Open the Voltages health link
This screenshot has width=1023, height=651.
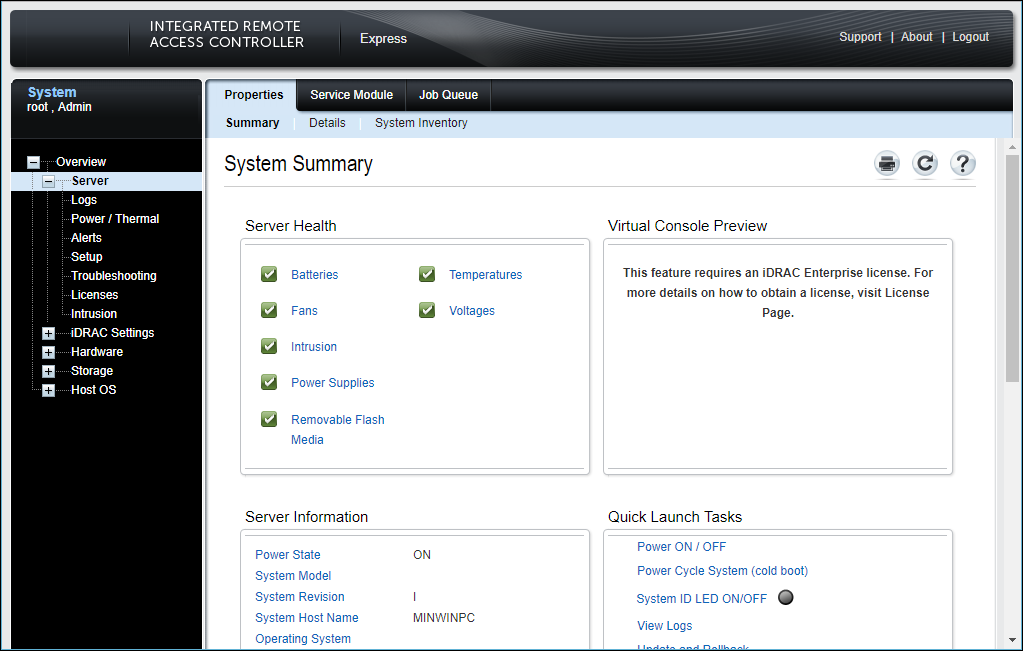472,310
